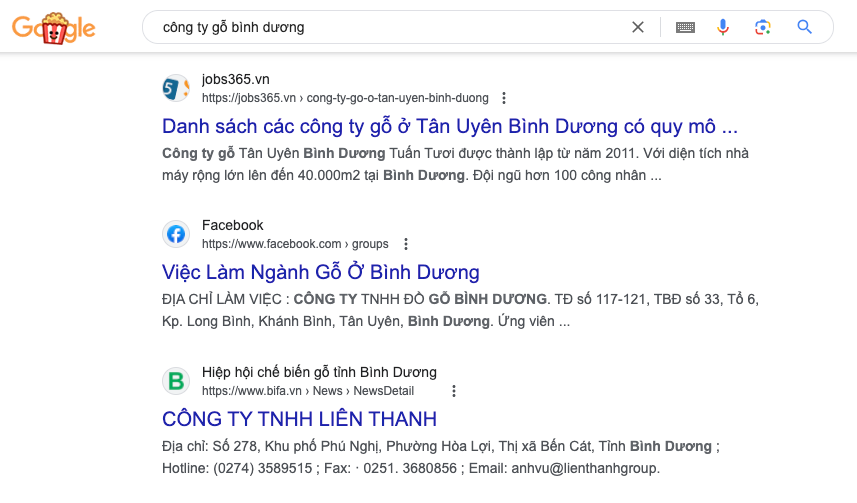857x503 pixels.
Task: Open Danh sách các công ty gỗ ở Tân Uyên result
Action: [450, 126]
